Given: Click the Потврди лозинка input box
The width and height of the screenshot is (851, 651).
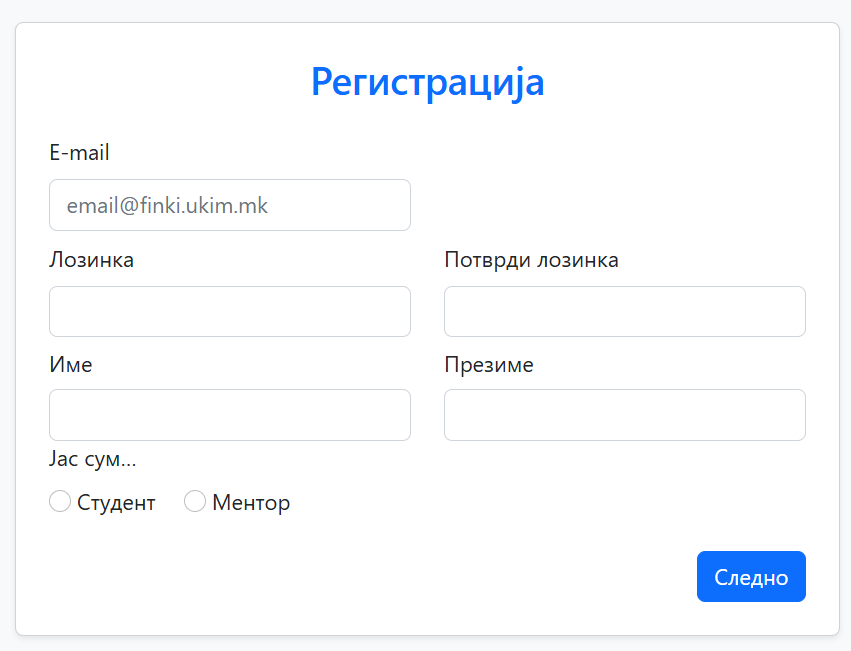Looking at the screenshot, I should click(624, 312).
